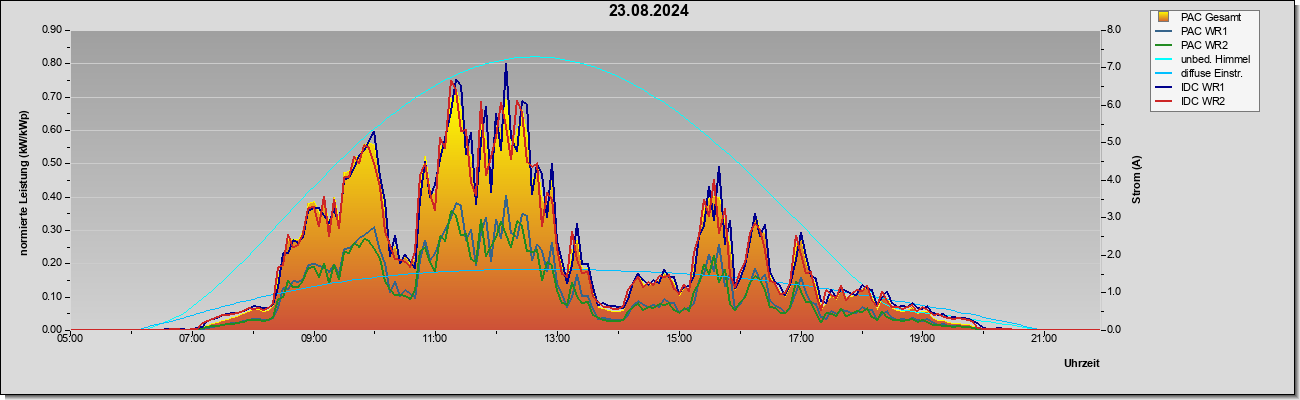Select the PAC WR1 legend entry
The width and height of the screenshot is (1300, 400).
(x=1203, y=31)
